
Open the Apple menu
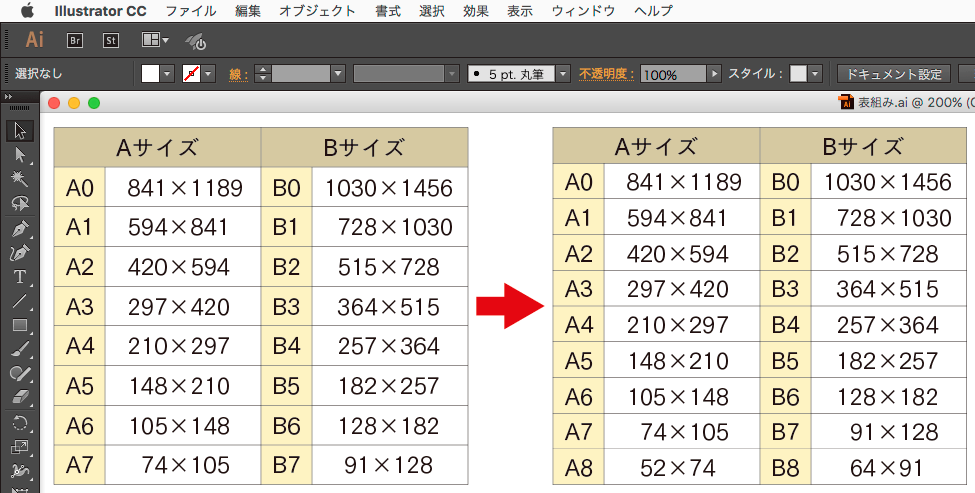click(27, 11)
